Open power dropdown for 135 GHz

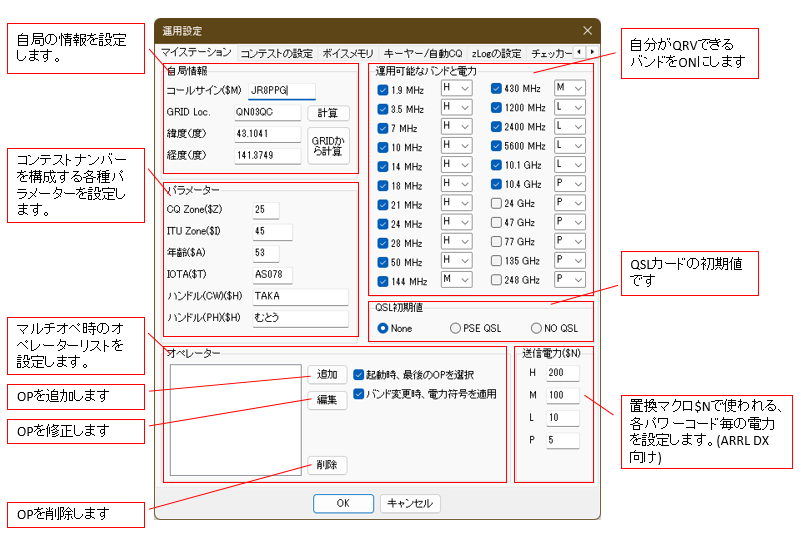tap(570, 260)
